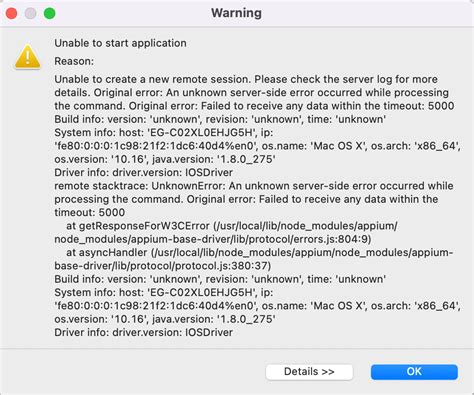The height and width of the screenshot is (395, 474).
Task: Click the green zoom window button
Action: 50,14
